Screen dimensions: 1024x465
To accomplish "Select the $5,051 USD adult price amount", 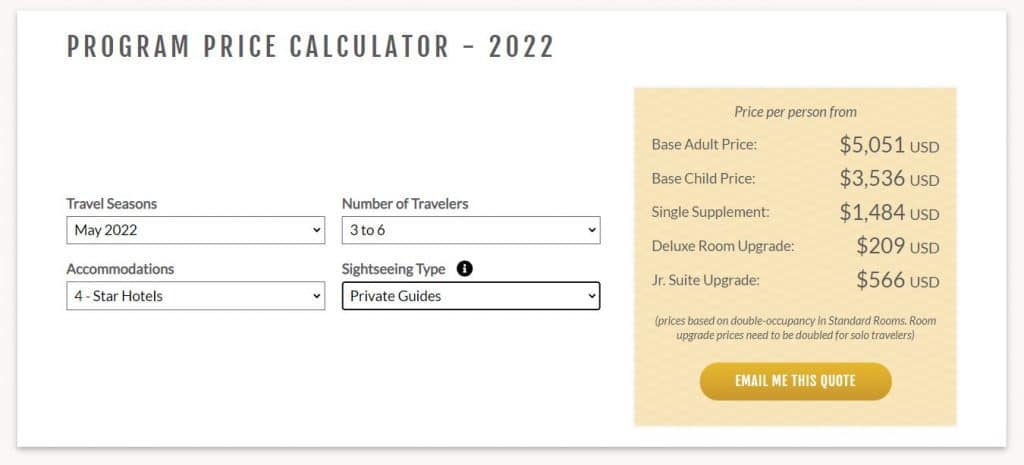I will point(889,145).
